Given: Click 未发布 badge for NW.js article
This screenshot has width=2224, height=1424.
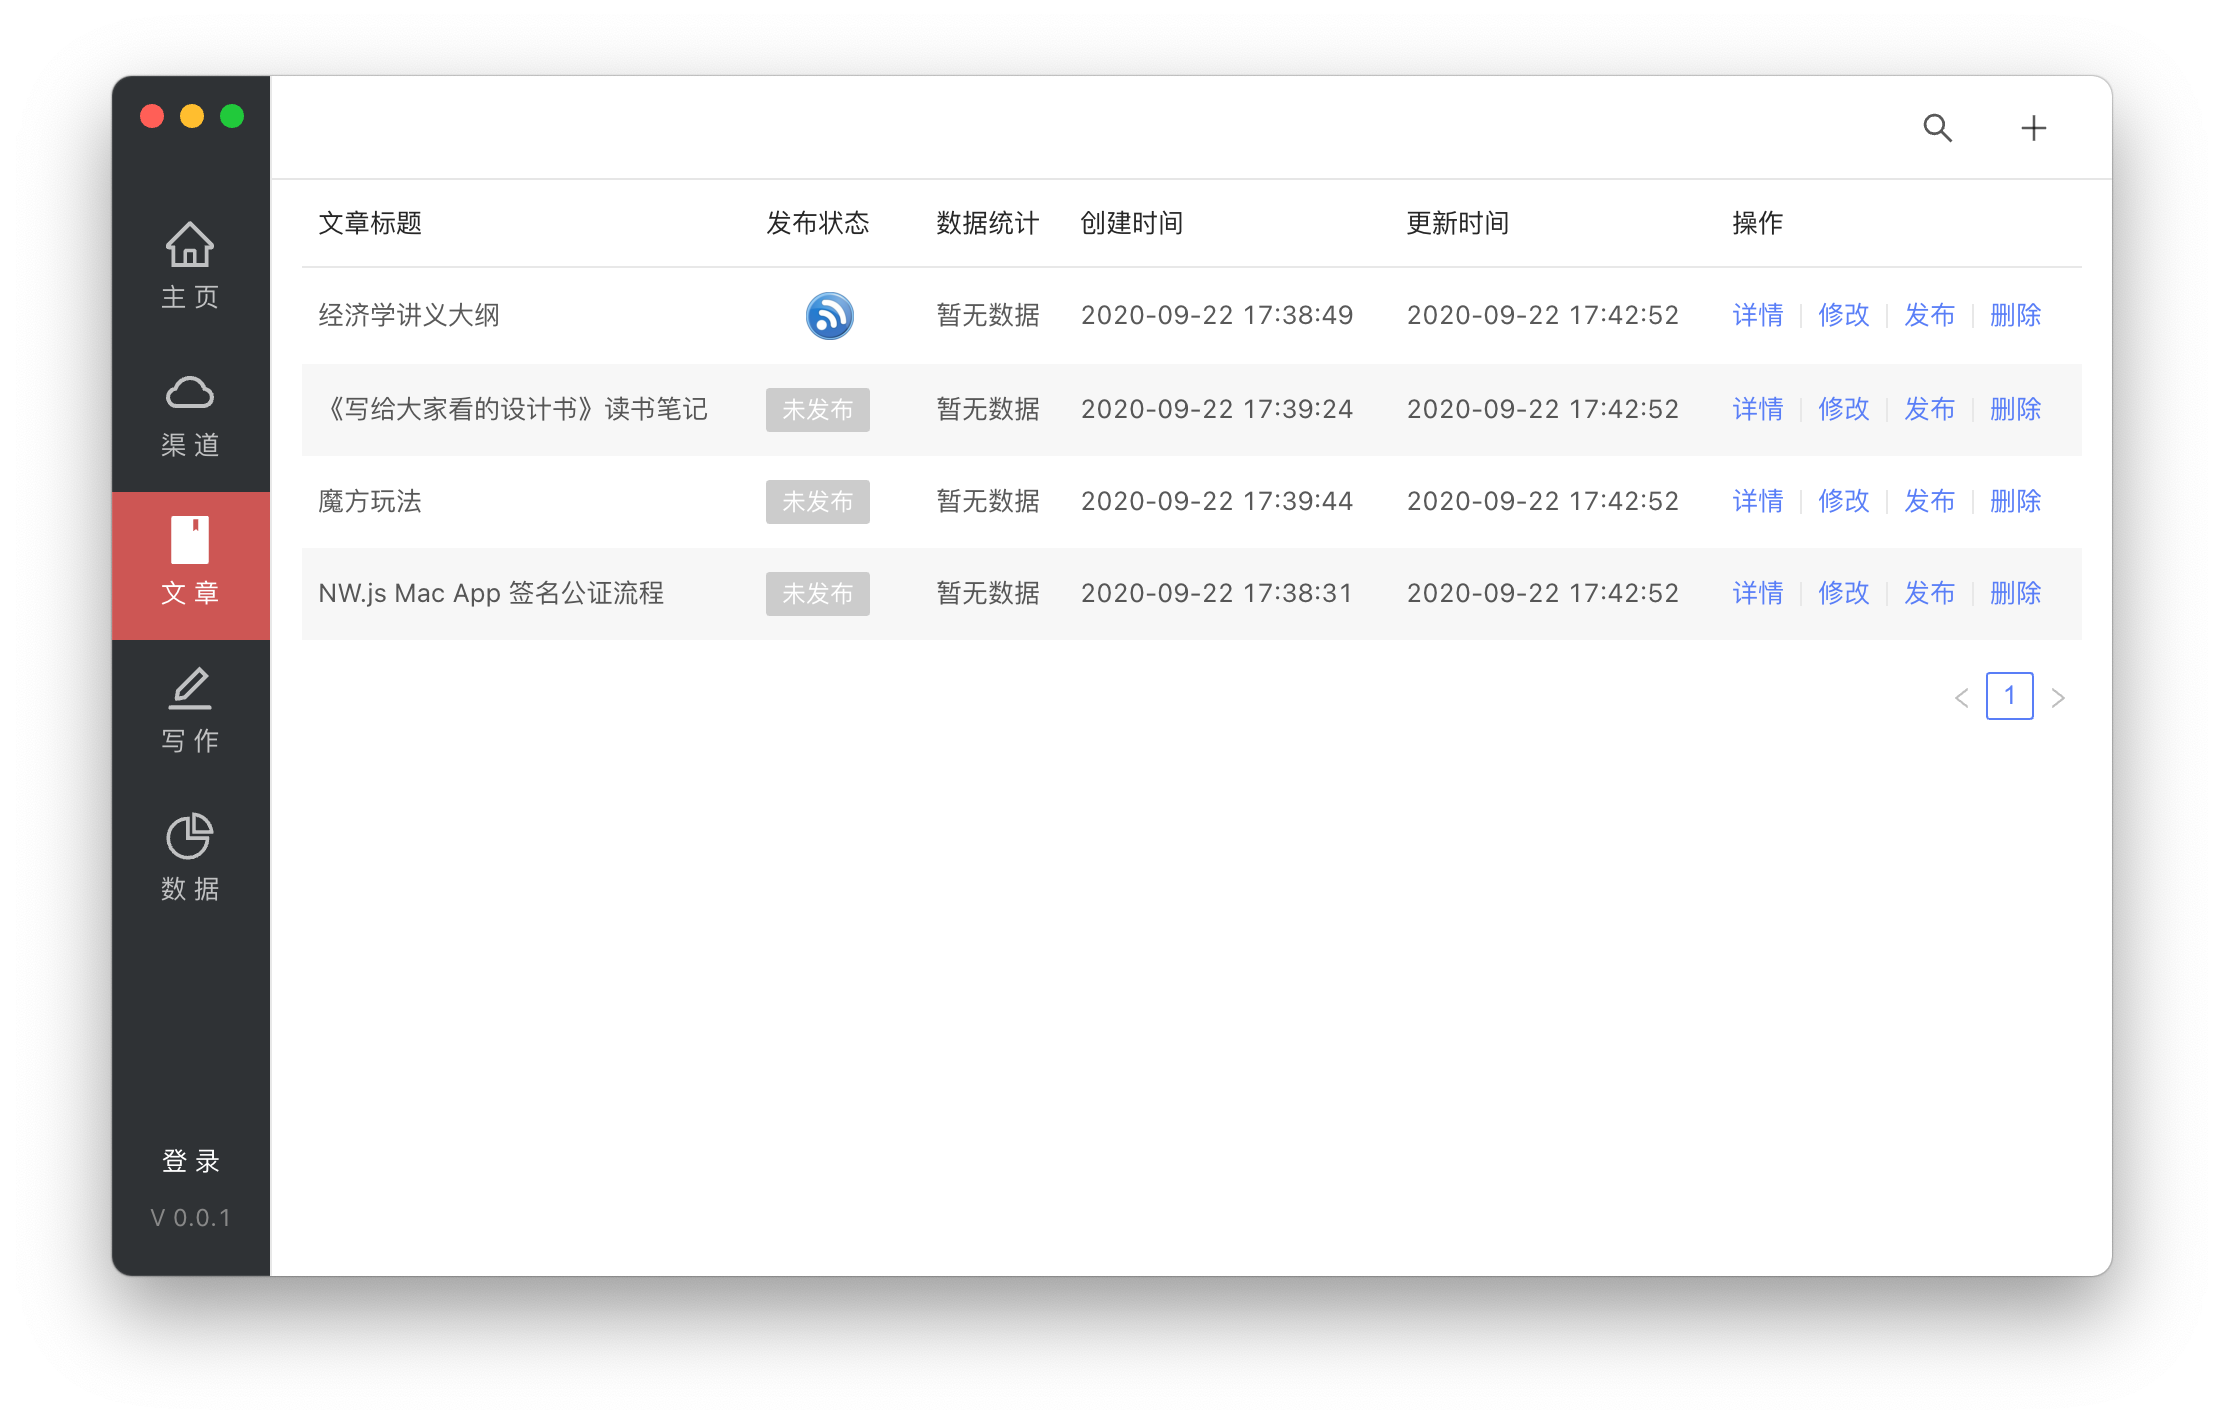Looking at the screenshot, I should 817,594.
